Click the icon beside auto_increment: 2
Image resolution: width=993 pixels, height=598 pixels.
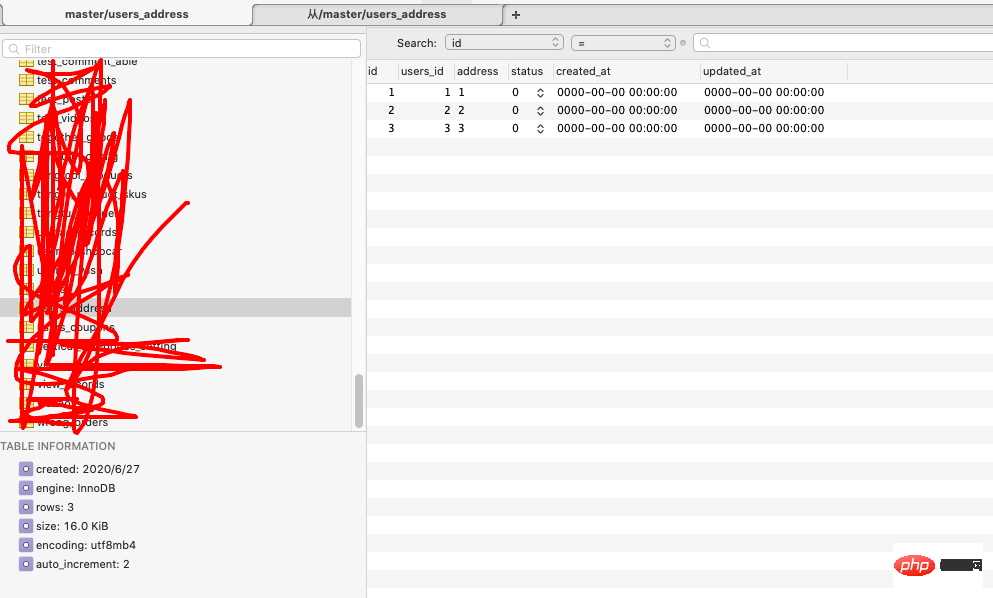(25, 564)
